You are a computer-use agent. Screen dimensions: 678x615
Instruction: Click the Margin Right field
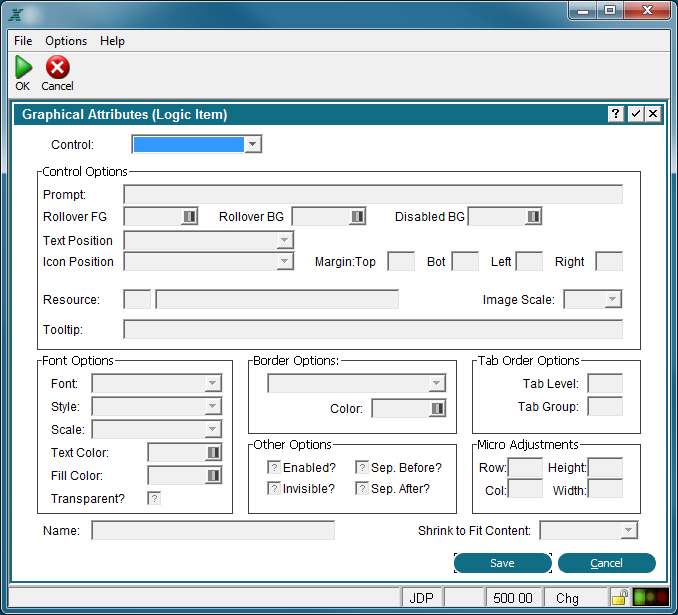[609, 261]
